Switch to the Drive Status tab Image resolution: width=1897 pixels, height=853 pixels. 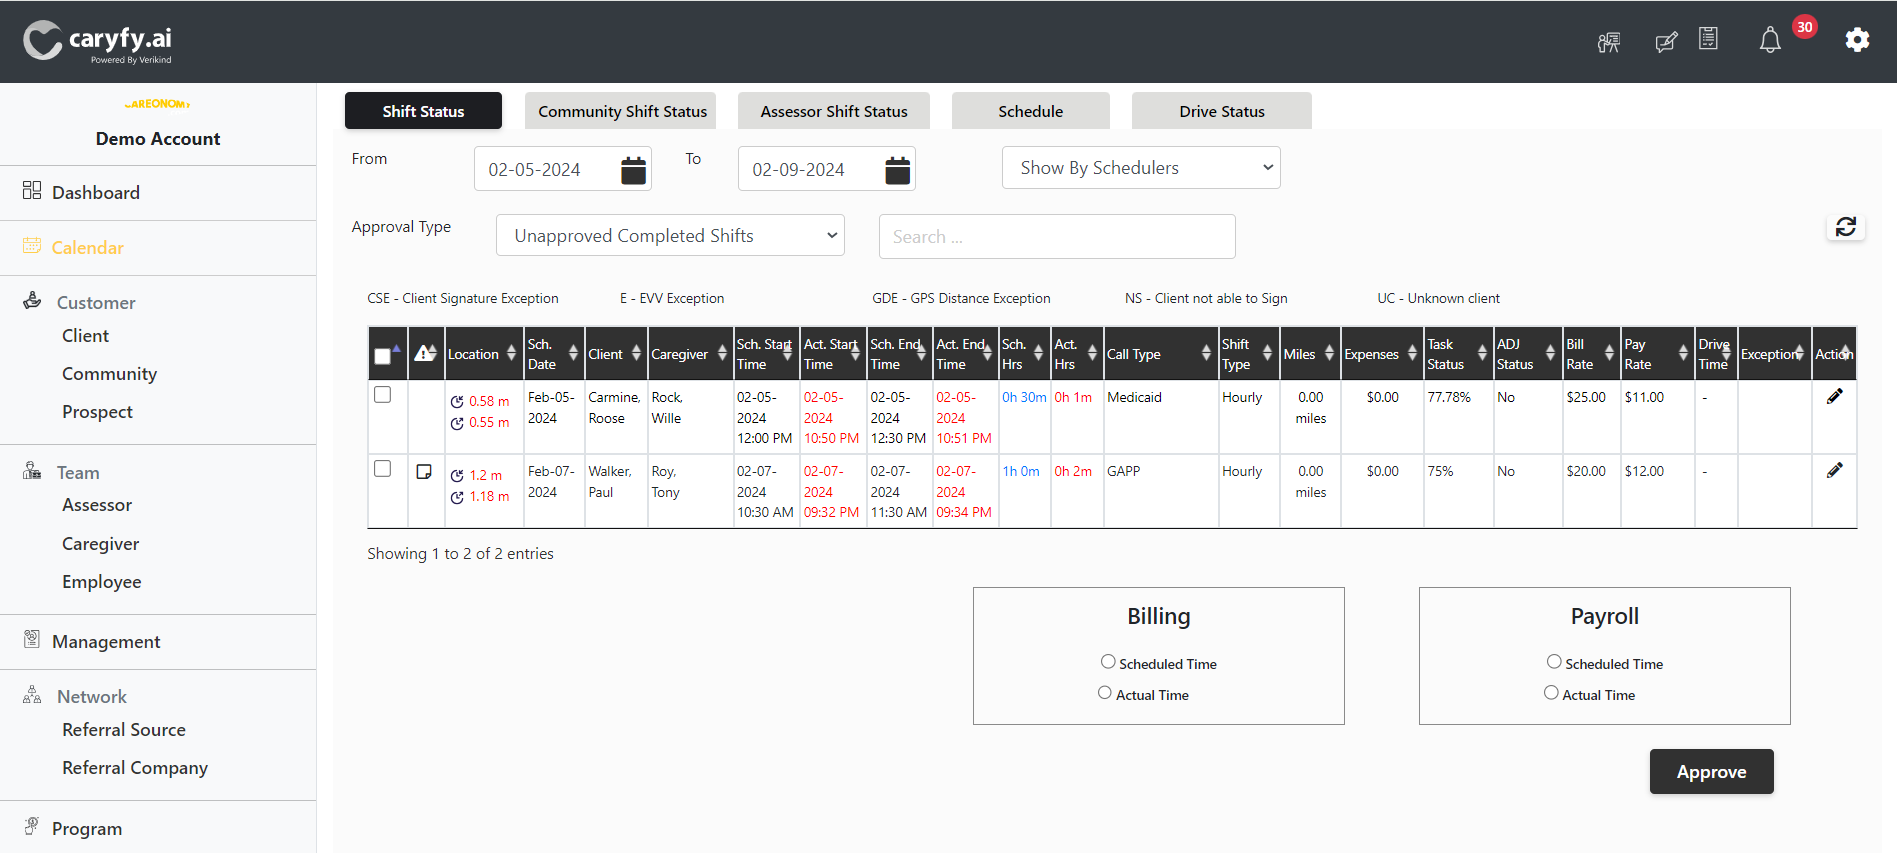click(x=1221, y=111)
